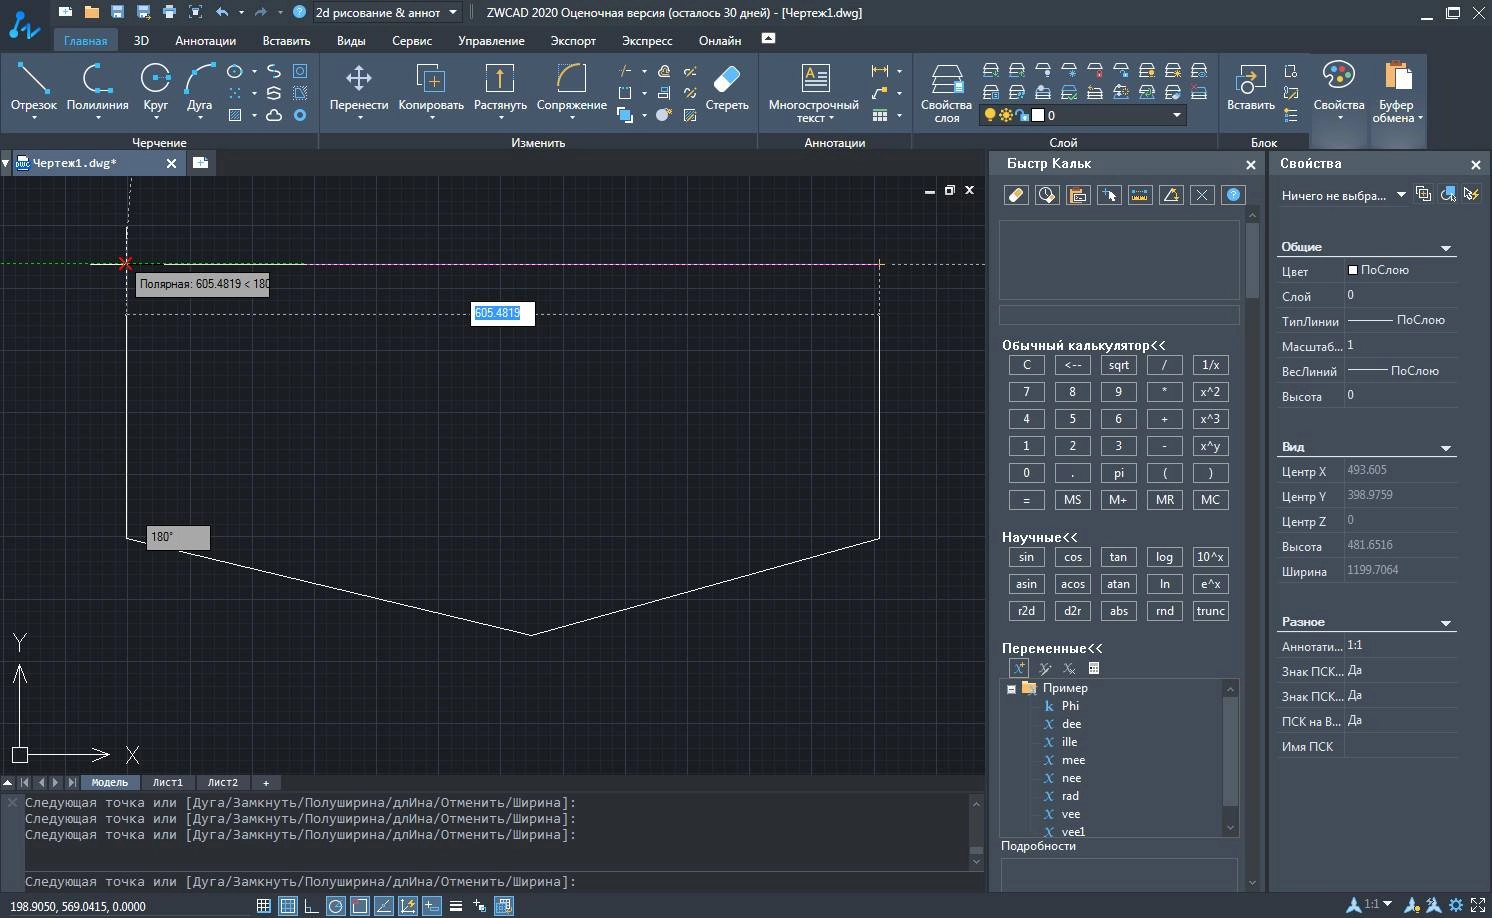1492x918 pixels.
Task: Click the sqrt calculator button
Action: pos(1118,365)
